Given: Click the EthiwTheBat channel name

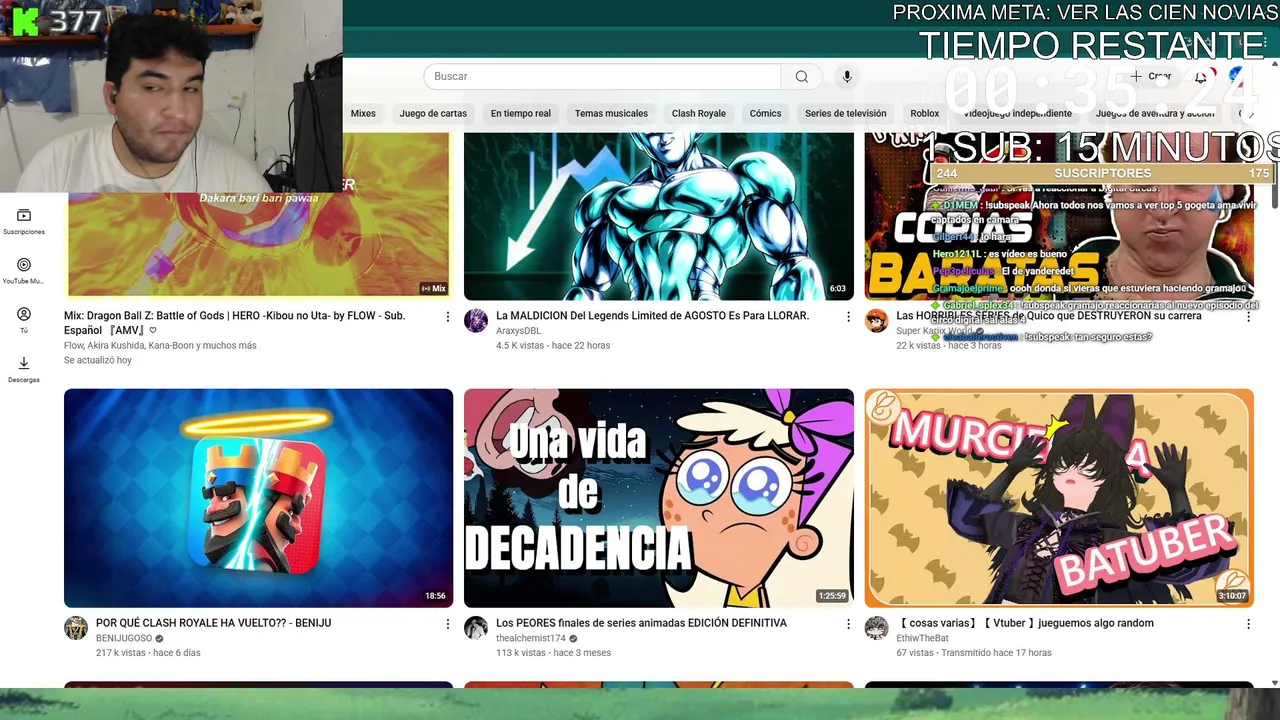Looking at the screenshot, I should click(x=922, y=638).
